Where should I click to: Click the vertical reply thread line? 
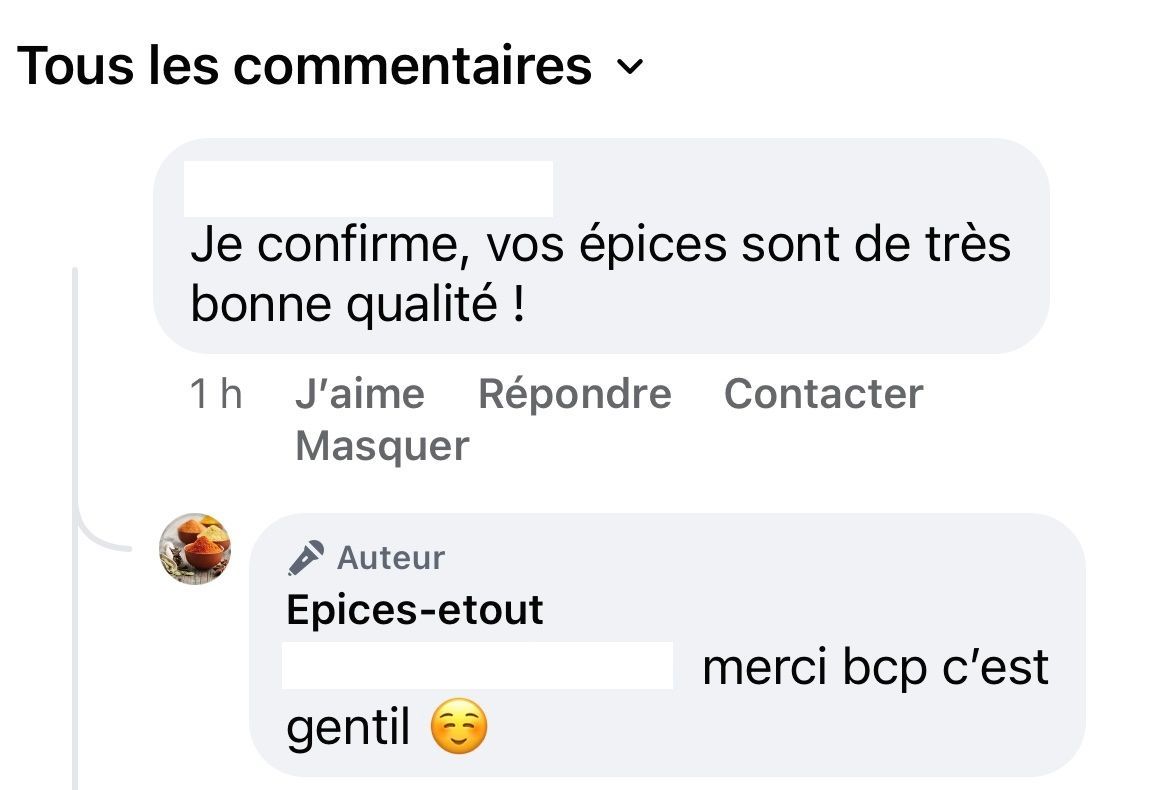coord(76,400)
